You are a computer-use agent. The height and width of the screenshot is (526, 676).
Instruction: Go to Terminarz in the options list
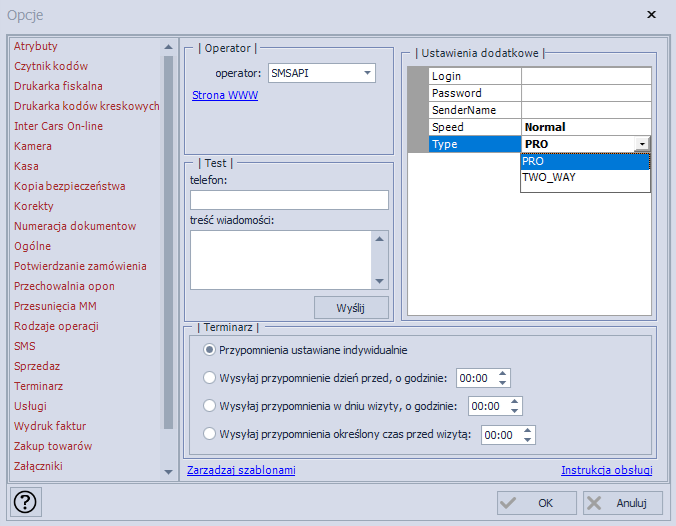[x=39, y=386]
